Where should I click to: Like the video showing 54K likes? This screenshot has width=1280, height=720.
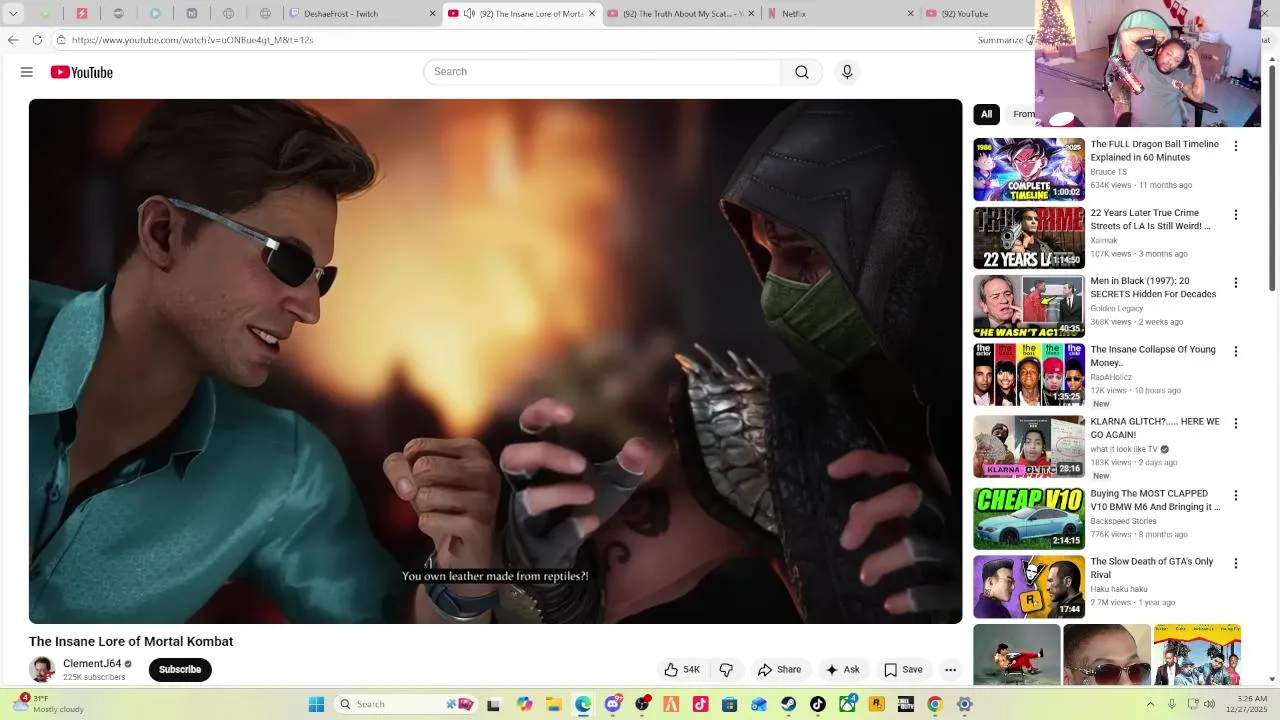coord(682,670)
